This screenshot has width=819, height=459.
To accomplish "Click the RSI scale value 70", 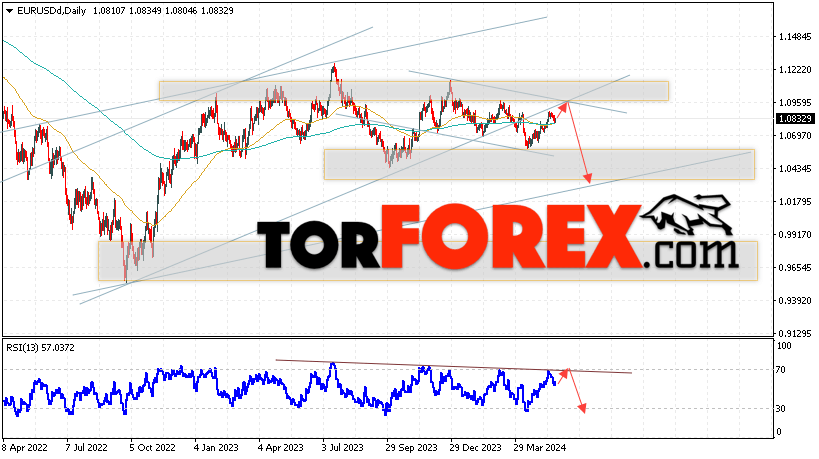I will point(781,370).
